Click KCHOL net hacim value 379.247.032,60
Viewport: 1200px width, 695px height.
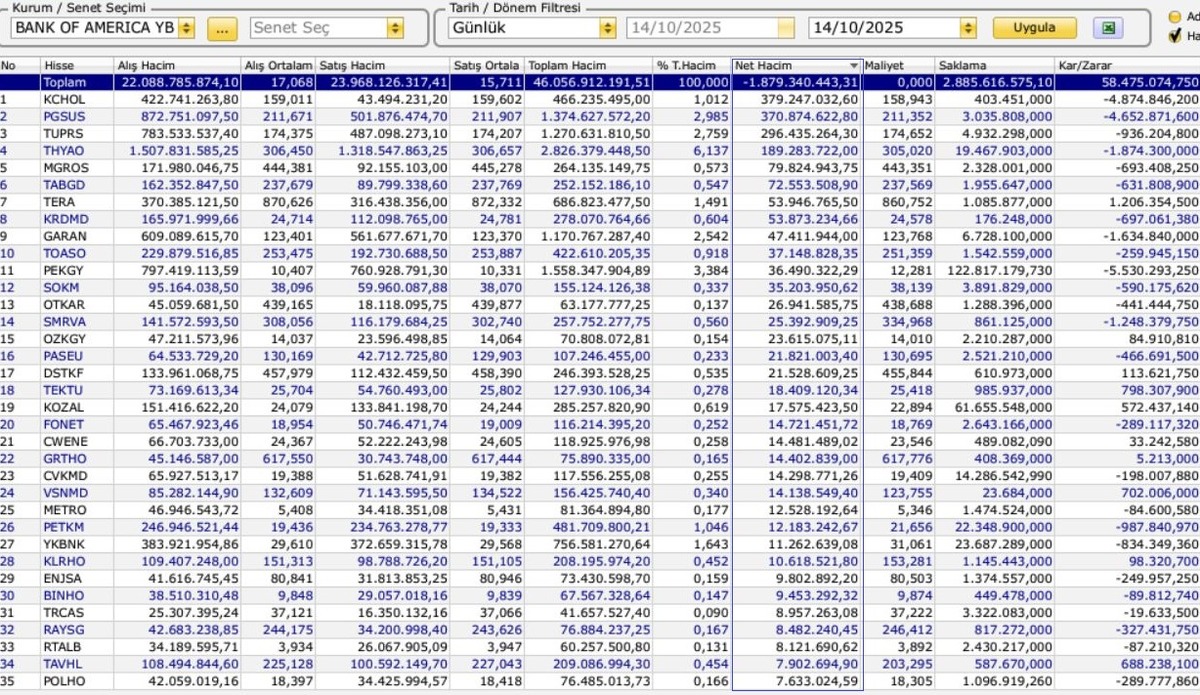(x=811, y=100)
